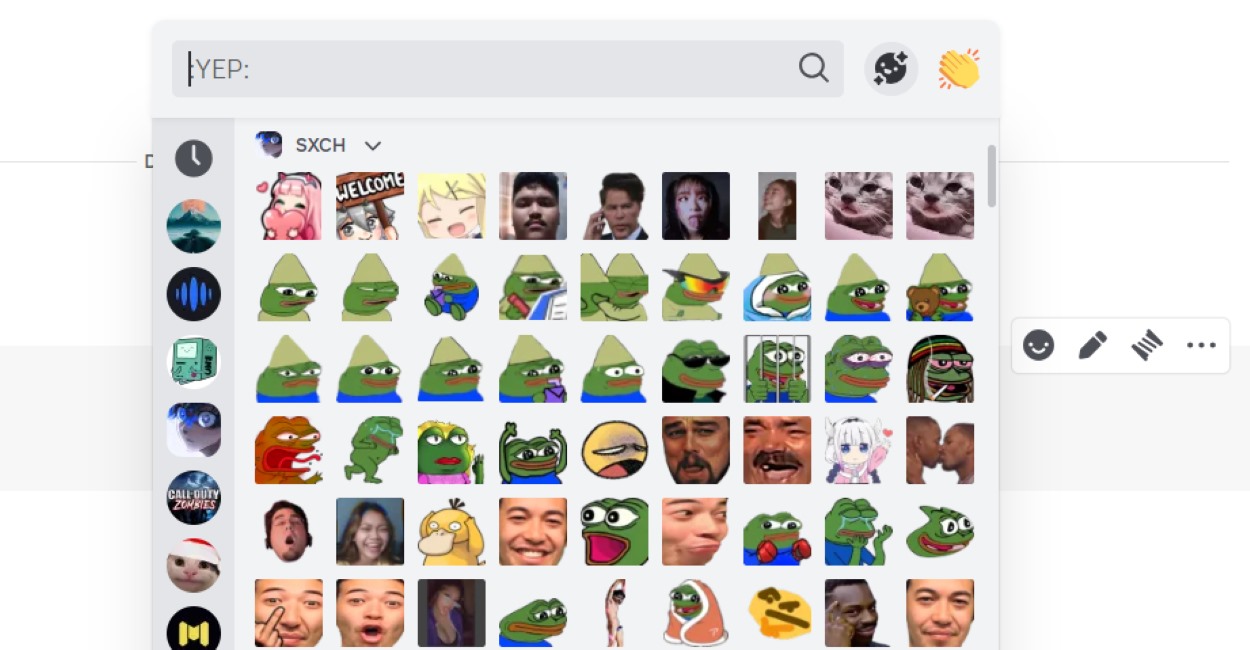The image size is (1250, 650).
Task: Pick the white-haired anime girl with horns emoji
Action: click(859, 450)
